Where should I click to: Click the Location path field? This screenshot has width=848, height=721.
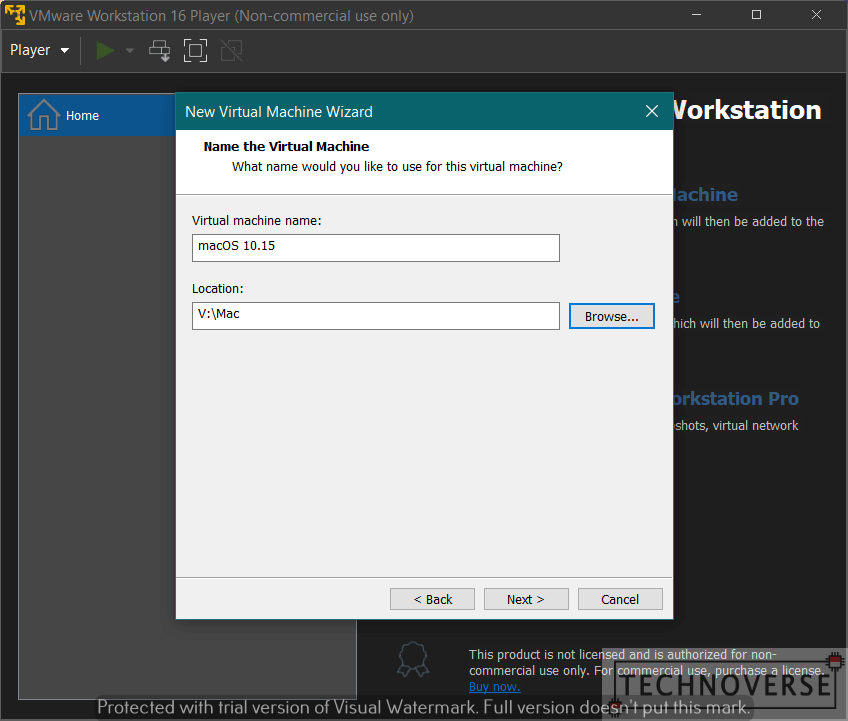tap(376, 316)
